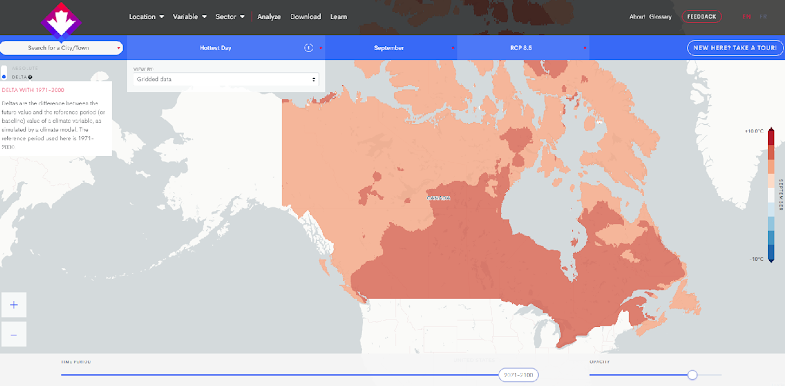Switch language to FR

(x=763, y=17)
